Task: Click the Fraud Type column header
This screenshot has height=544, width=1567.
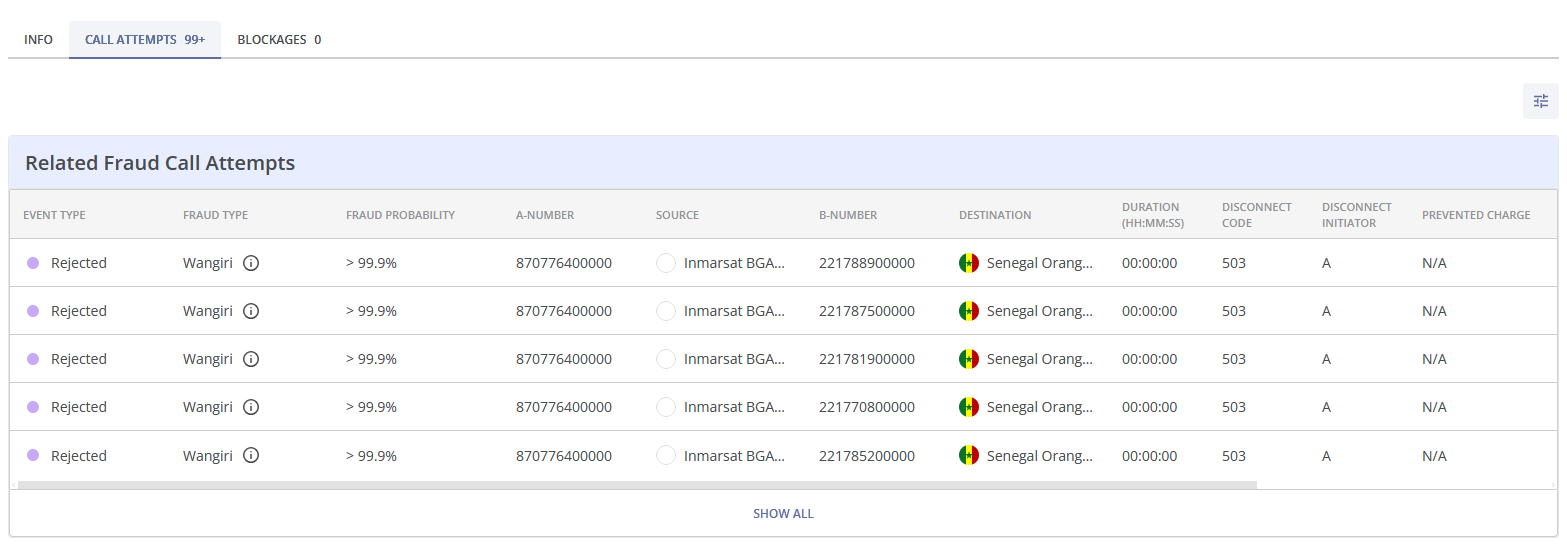Action: [215, 215]
